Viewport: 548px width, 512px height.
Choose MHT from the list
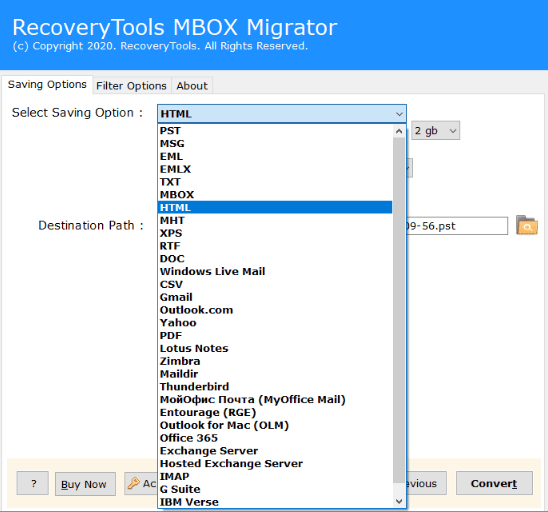point(275,221)
